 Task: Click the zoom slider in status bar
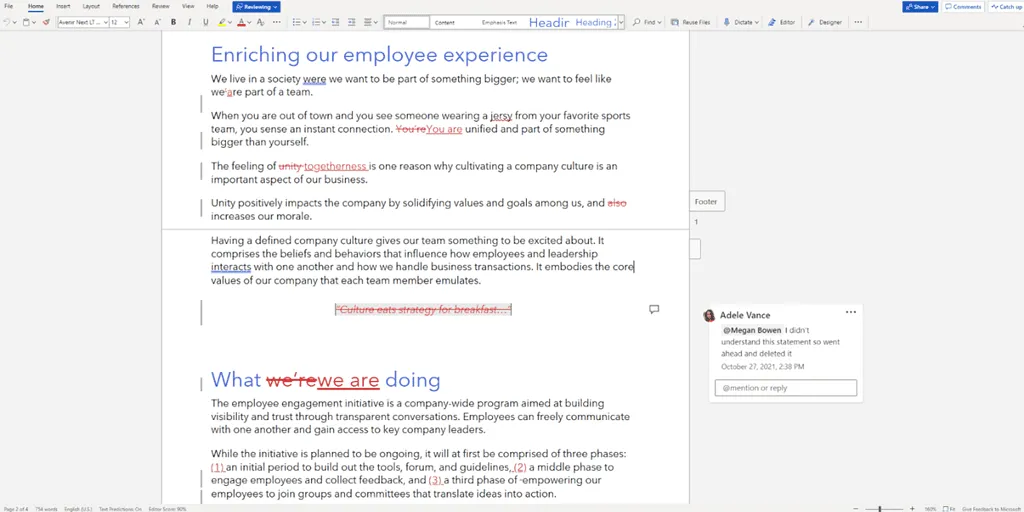tap(880, 508)
